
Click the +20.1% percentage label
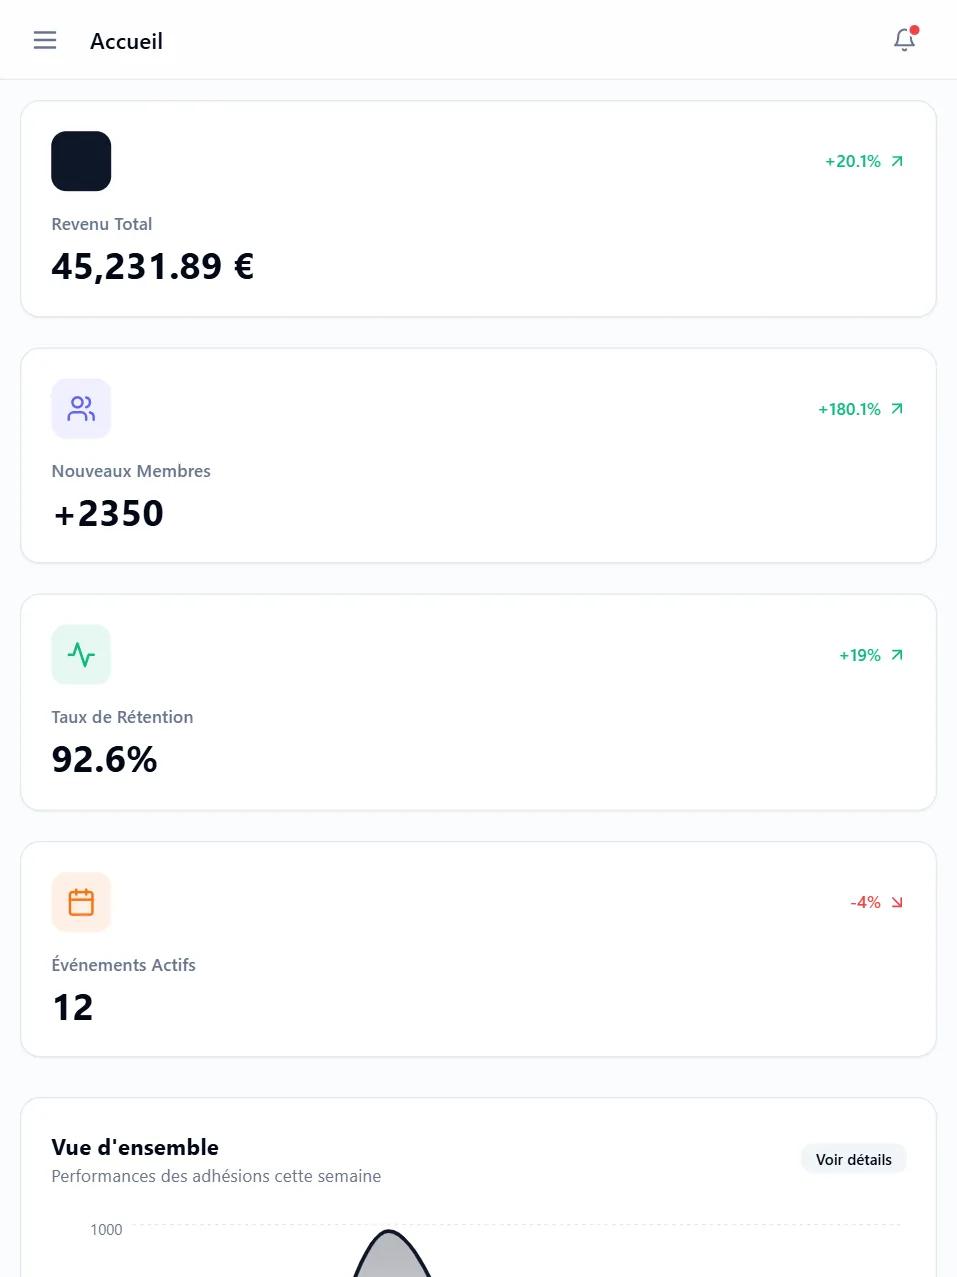click(852, 160)
